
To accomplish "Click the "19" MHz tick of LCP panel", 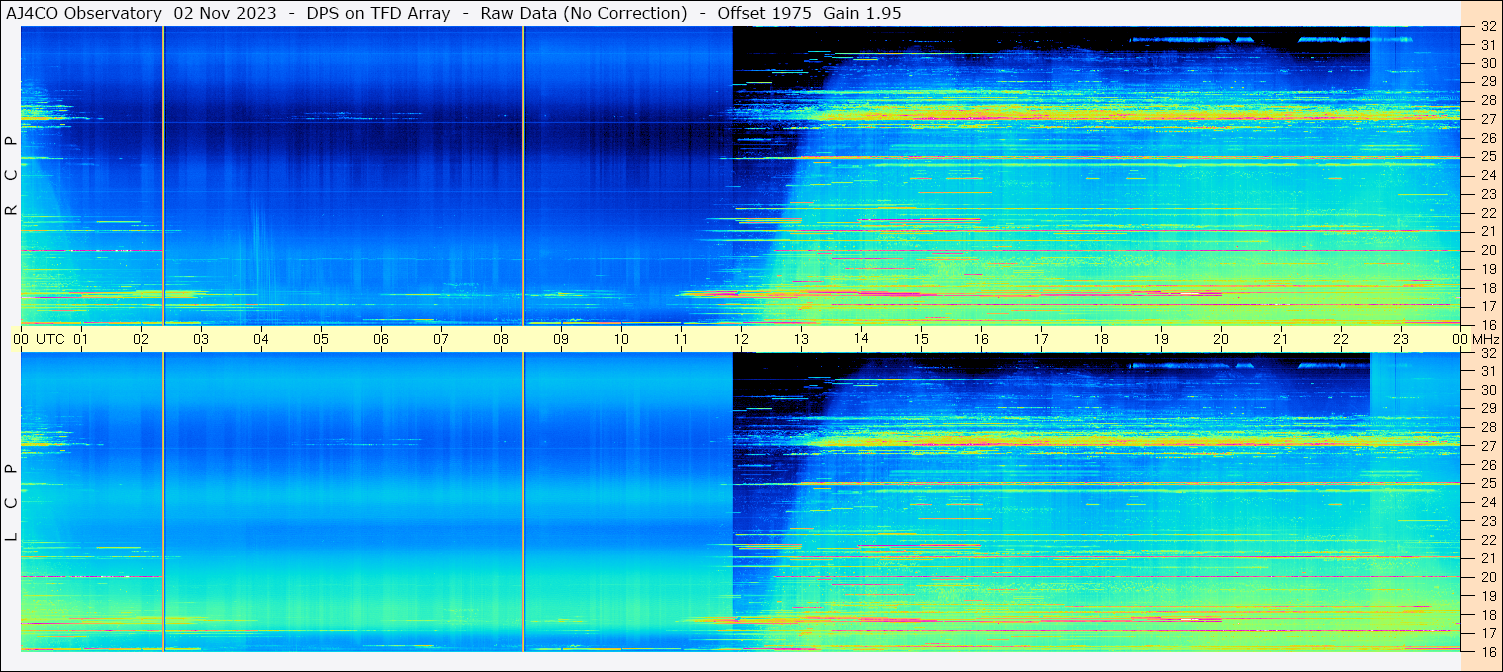I will pos(1488,596).
